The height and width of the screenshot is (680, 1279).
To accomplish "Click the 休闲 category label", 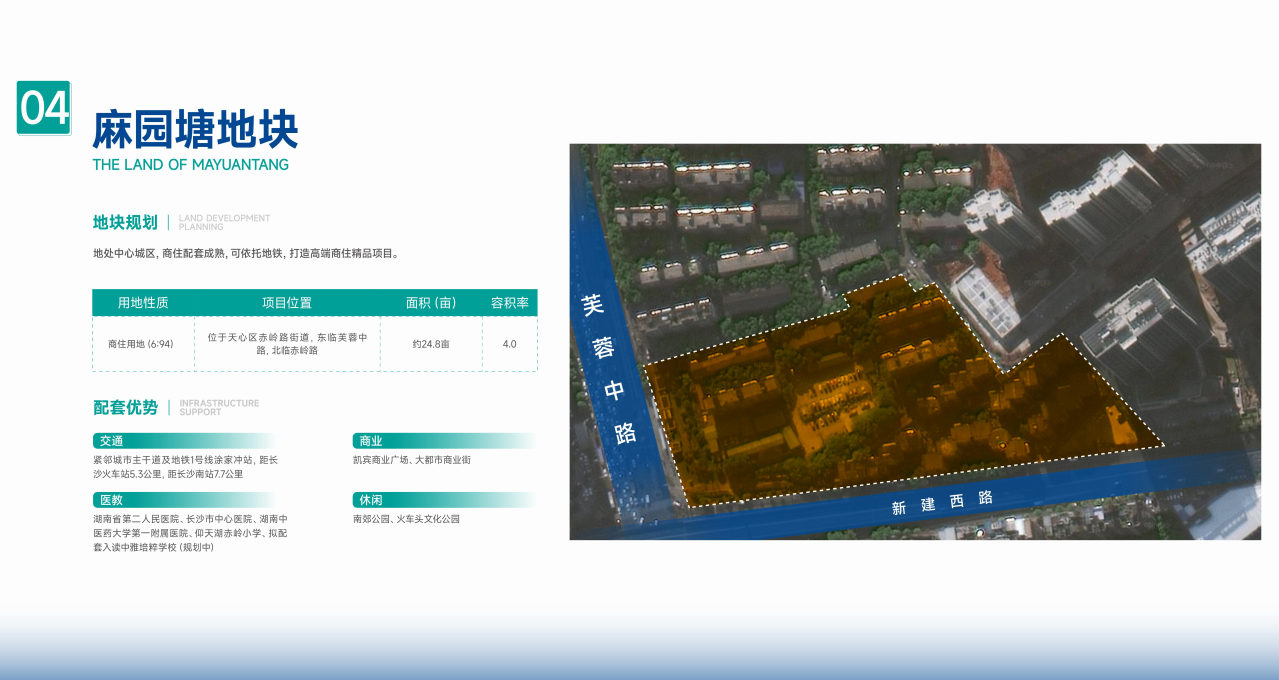I will 370,500.
